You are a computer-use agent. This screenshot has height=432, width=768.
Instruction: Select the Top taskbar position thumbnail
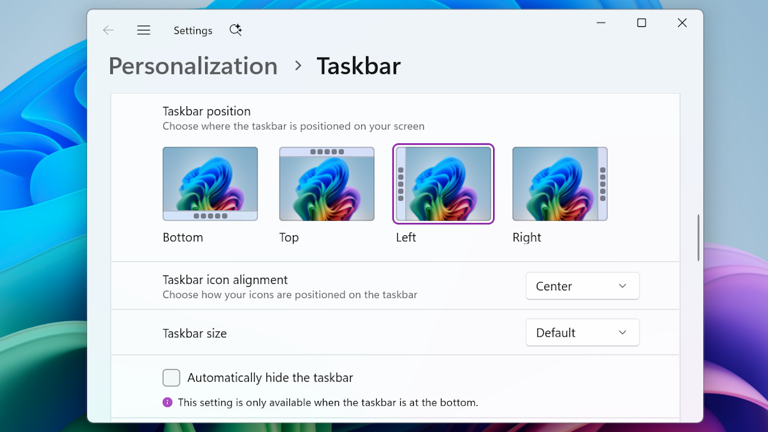click(327, 184)
